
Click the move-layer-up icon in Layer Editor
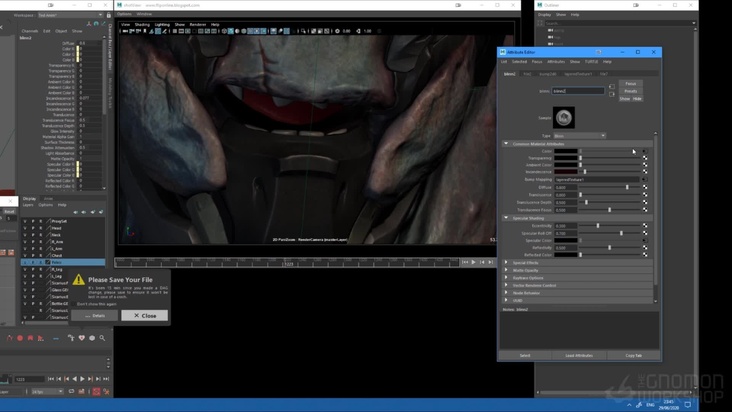[x=76, y=212]
